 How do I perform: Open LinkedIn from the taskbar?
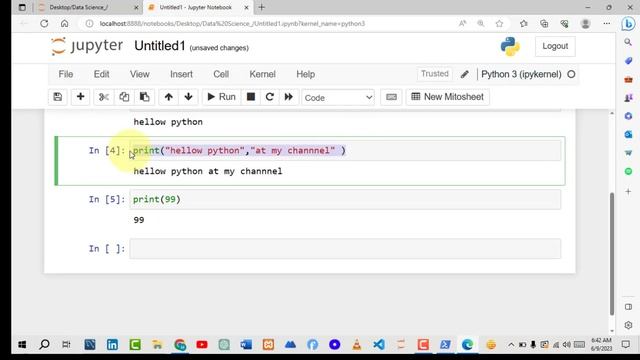[x=112, y=345]
